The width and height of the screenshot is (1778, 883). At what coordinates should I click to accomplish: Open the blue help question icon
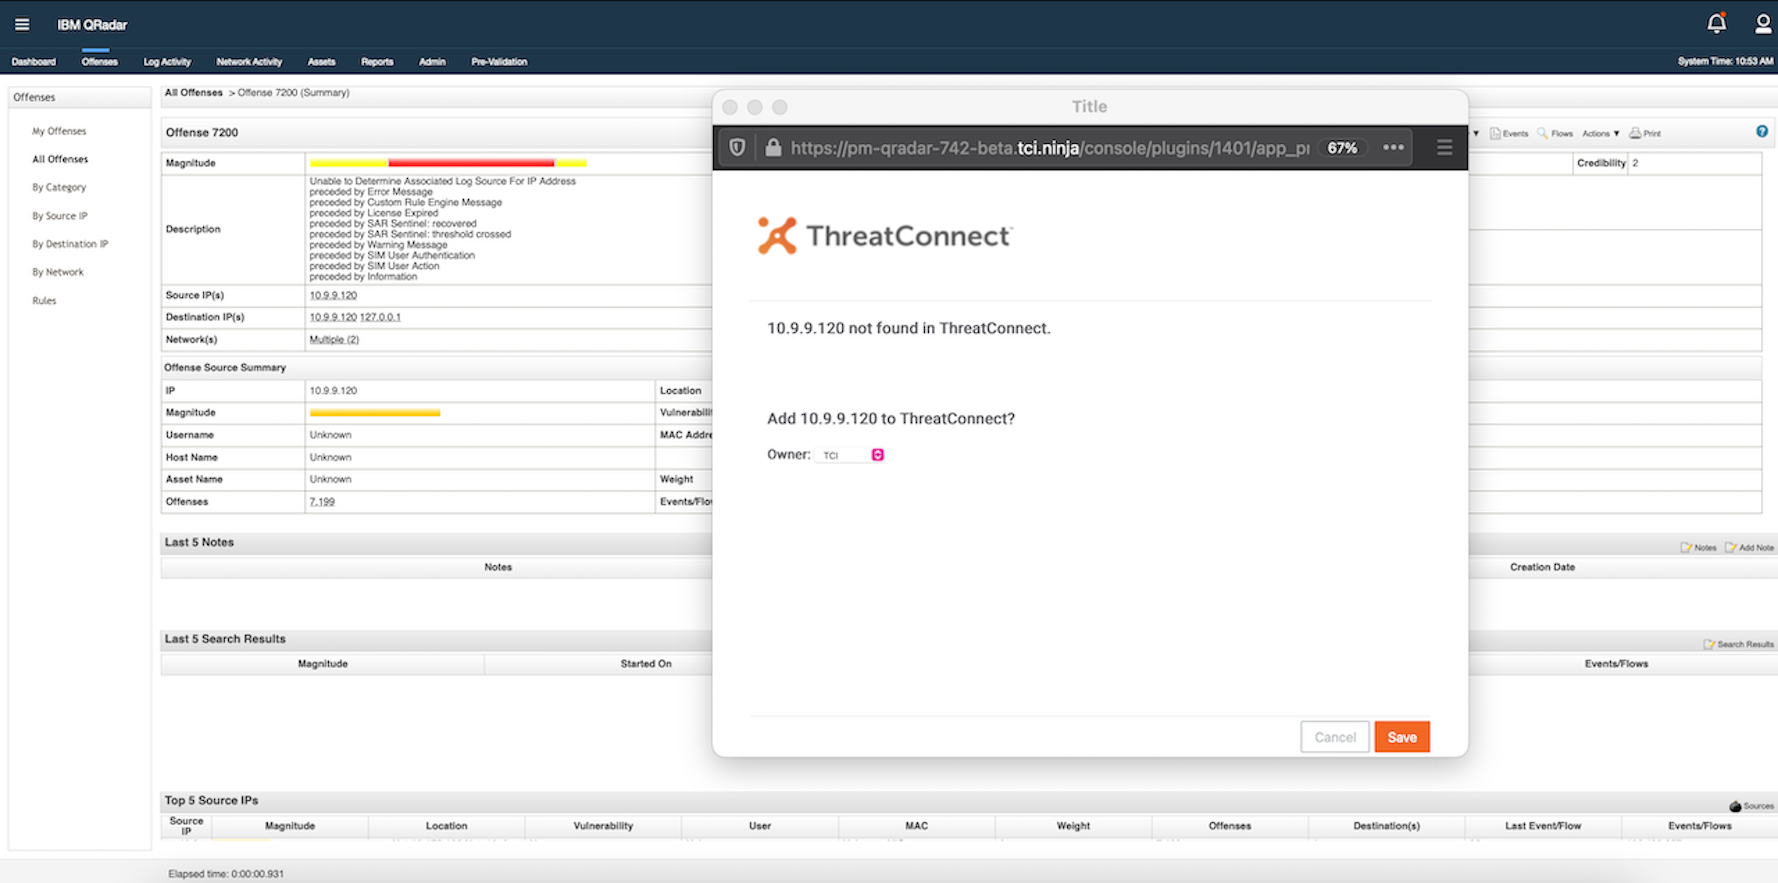(x=1762, y=131)
